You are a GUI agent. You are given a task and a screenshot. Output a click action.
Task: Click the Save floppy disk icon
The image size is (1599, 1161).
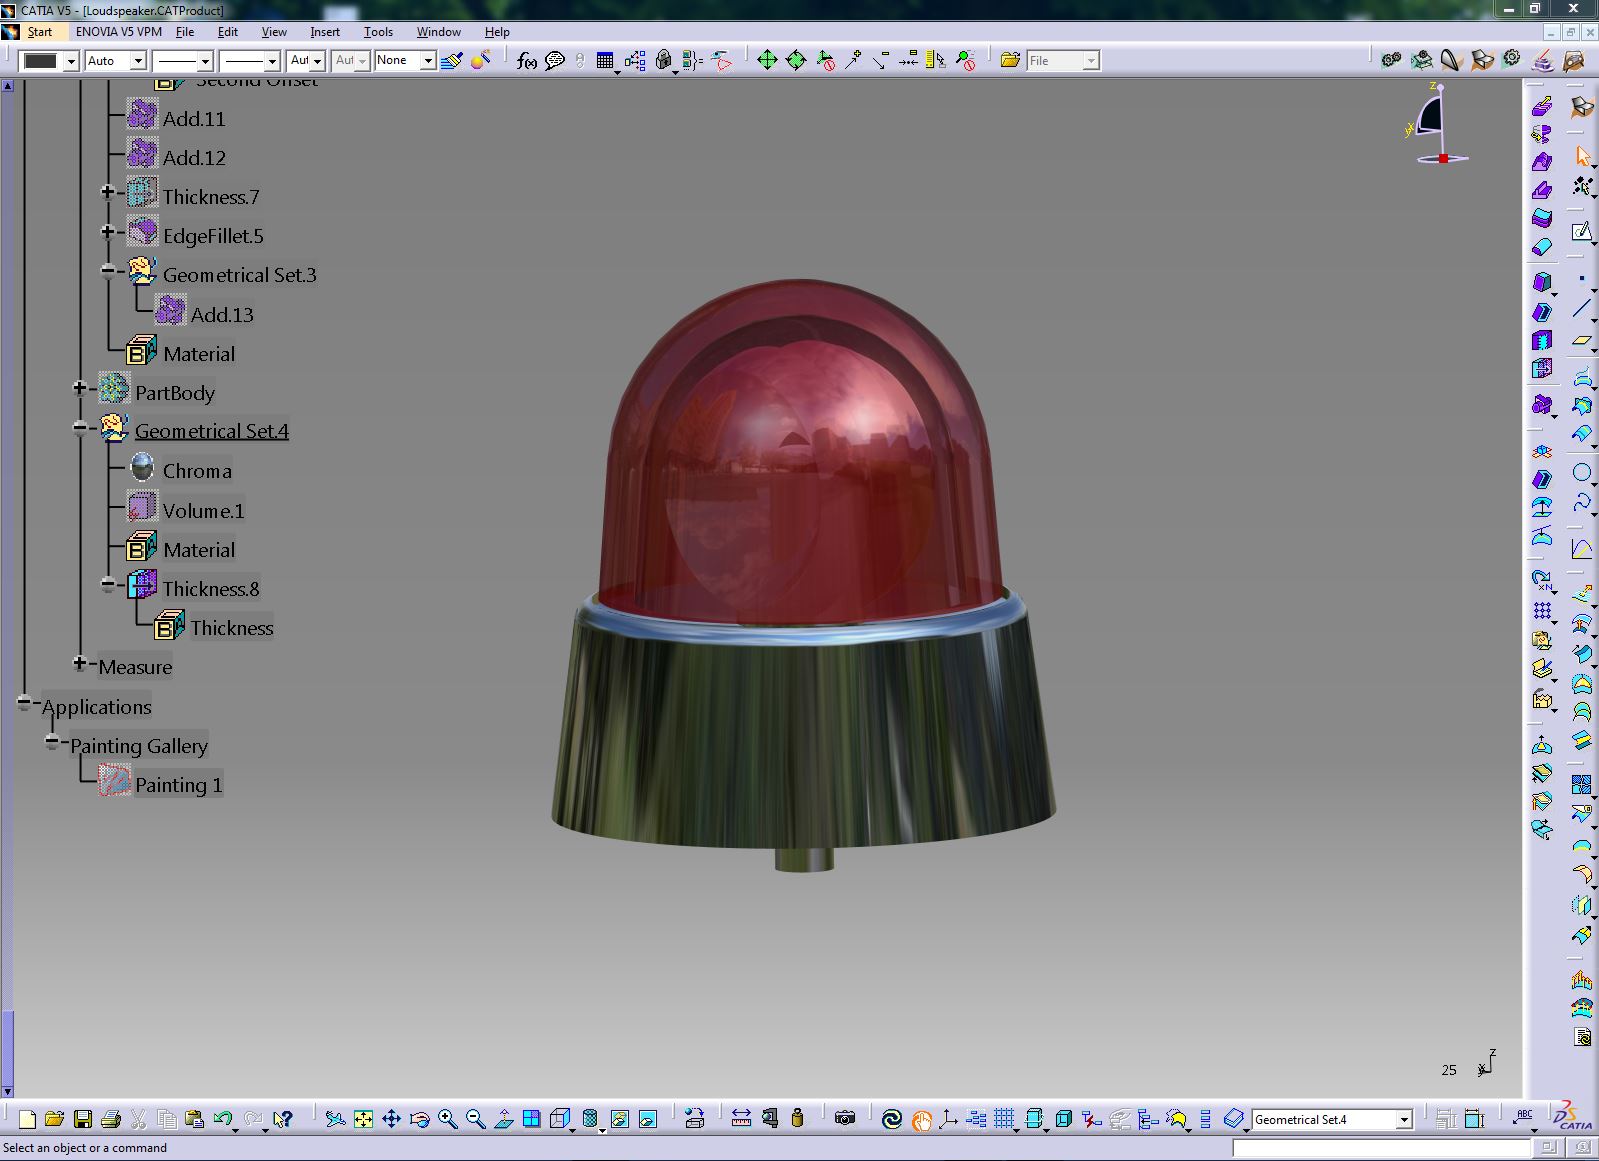tap(83, 1119)
